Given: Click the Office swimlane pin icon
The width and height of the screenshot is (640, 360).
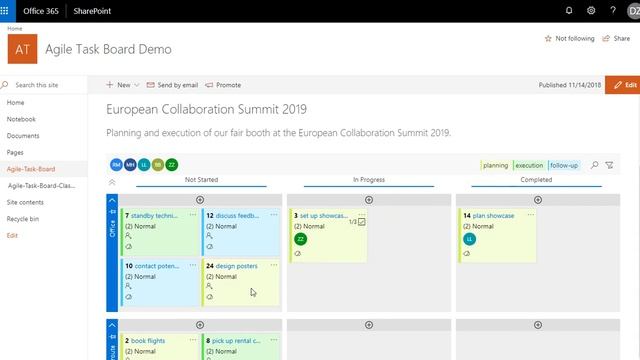Looking at the screenshot, I should (112, 211).
